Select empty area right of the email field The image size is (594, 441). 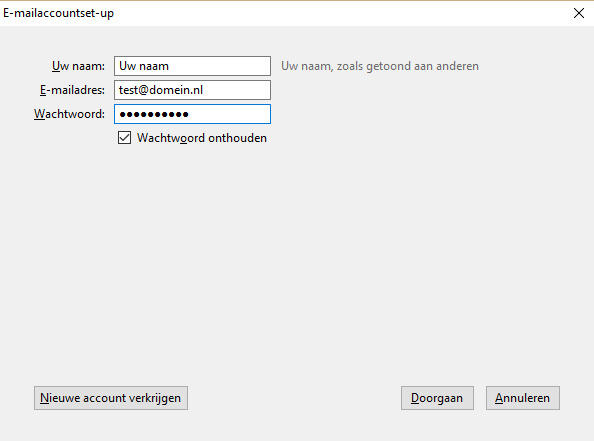pyautogui.click(x=417, y=90)
